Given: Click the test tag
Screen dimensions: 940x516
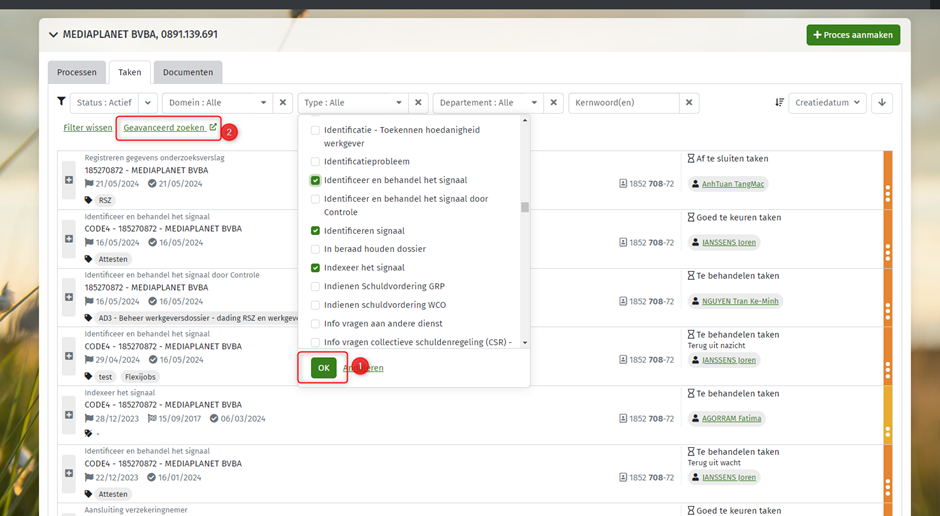Looking at the screenshot, I should [x=106, y=377].
